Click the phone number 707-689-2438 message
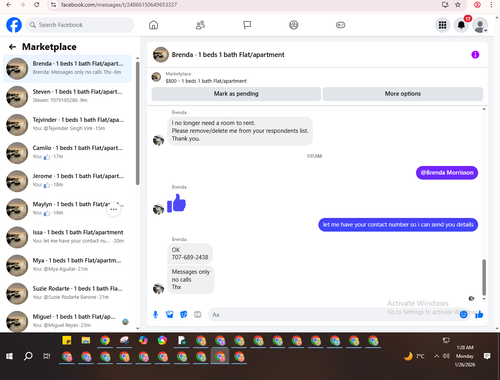 click(x=190, y=257)
